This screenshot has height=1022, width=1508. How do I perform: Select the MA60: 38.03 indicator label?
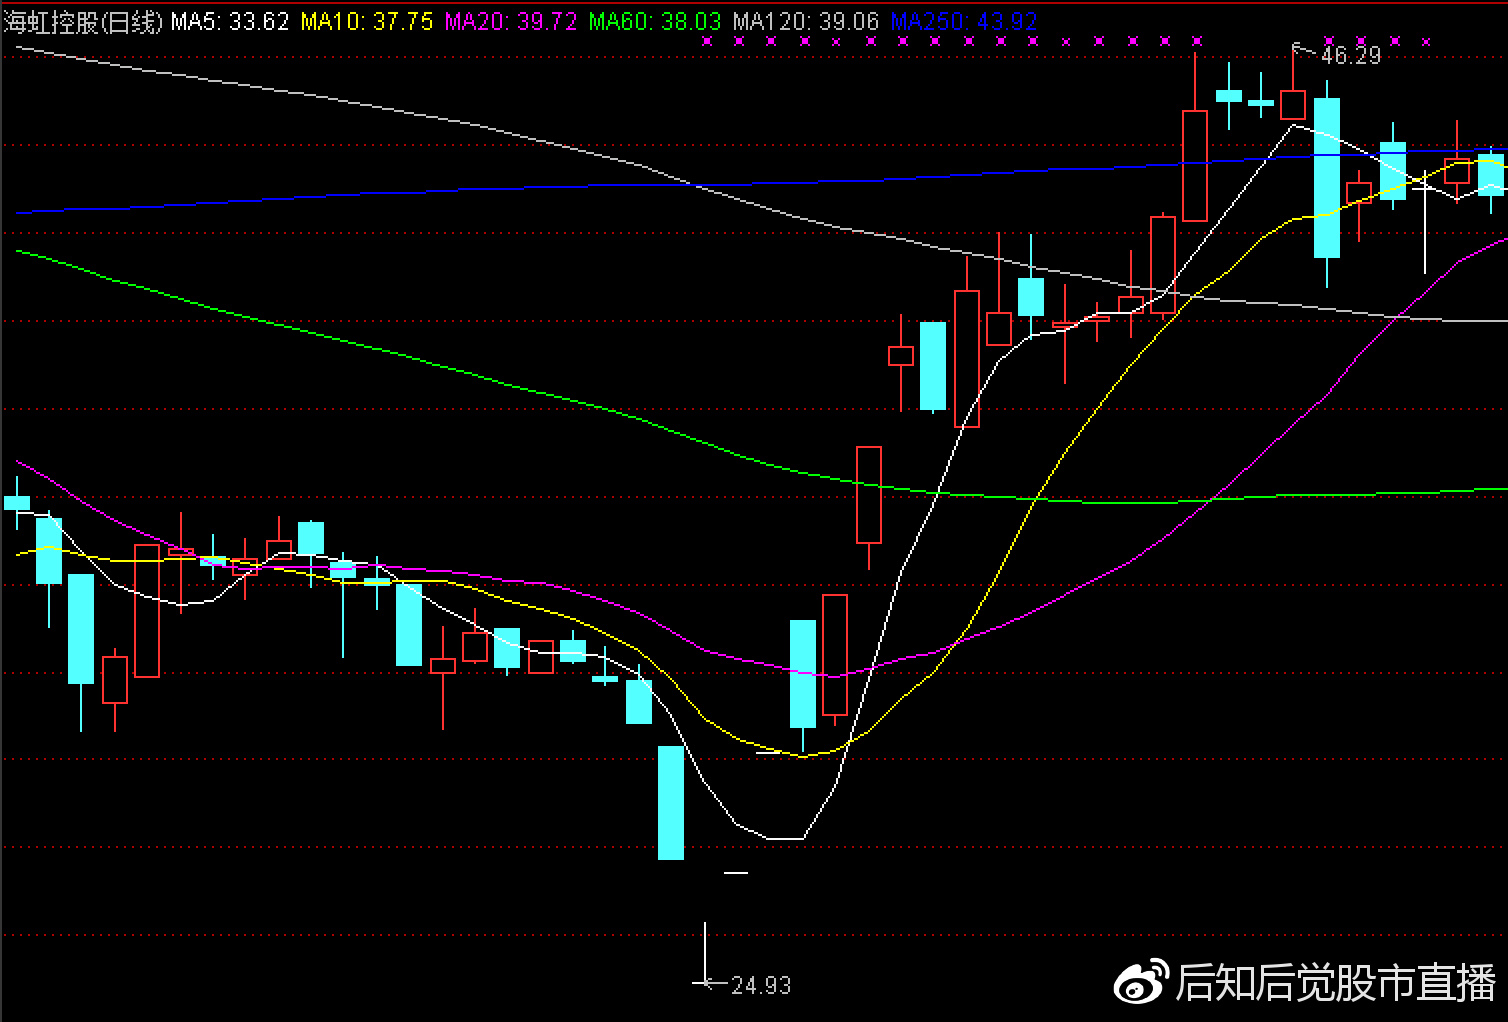tap(655, 21)
